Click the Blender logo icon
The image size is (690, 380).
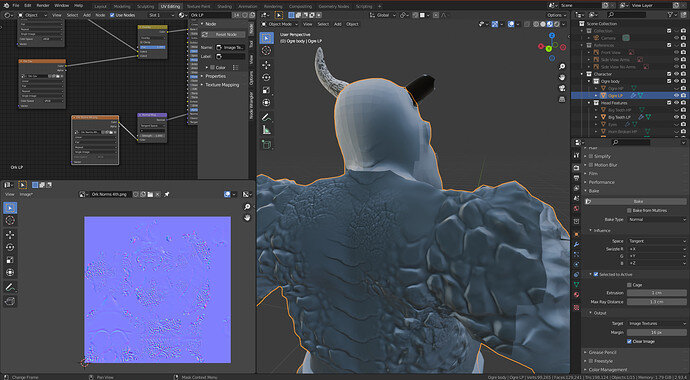(x=5, y=6)
